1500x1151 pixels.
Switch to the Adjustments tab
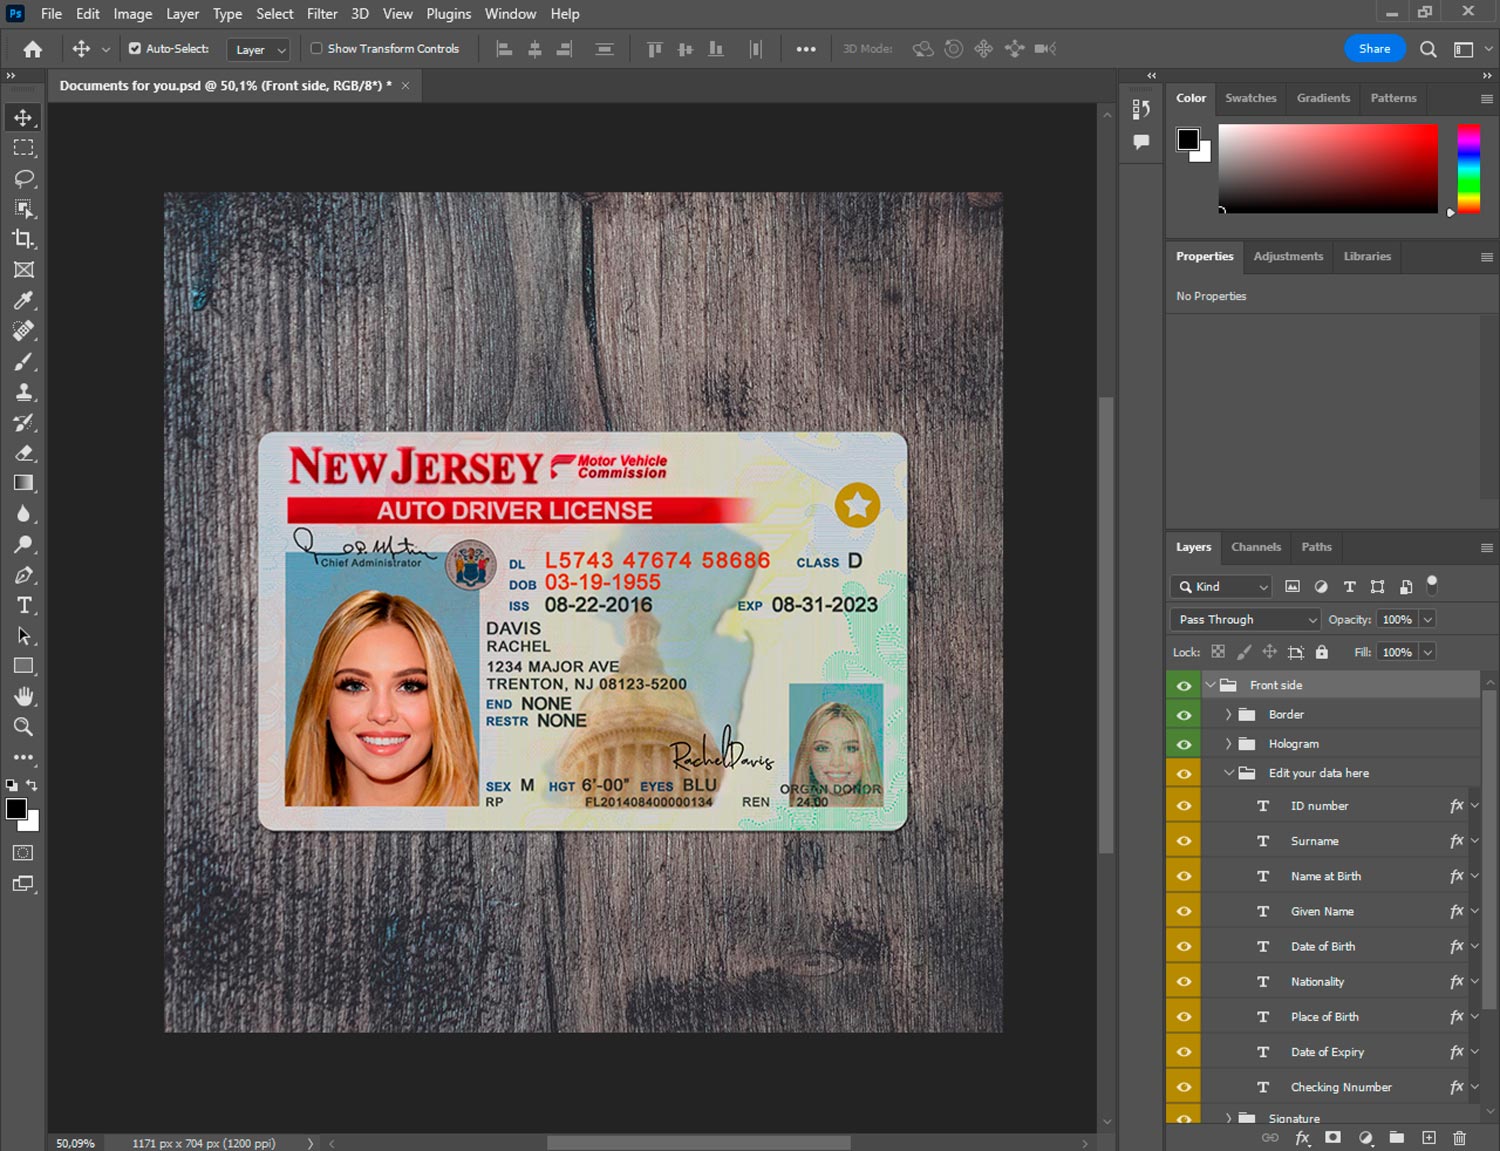(x=1288, y=256)
